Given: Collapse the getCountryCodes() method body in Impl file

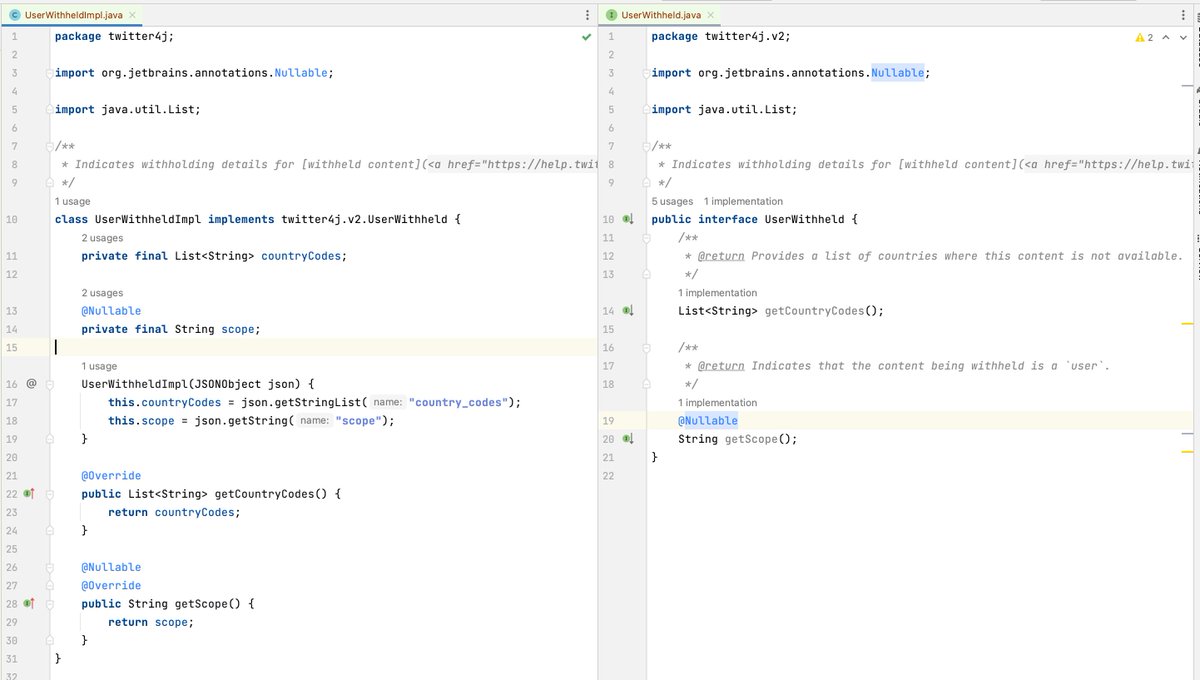Looking at the screenshot, I should point(48,494).
